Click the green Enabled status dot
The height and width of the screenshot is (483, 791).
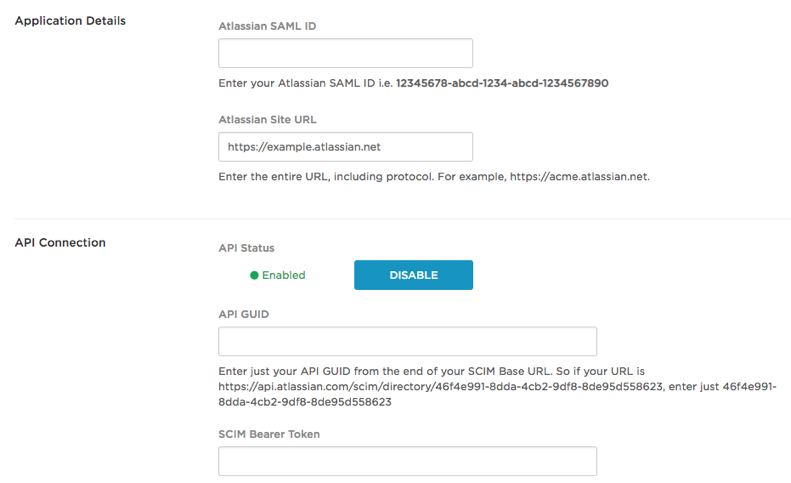pos(254,275)
